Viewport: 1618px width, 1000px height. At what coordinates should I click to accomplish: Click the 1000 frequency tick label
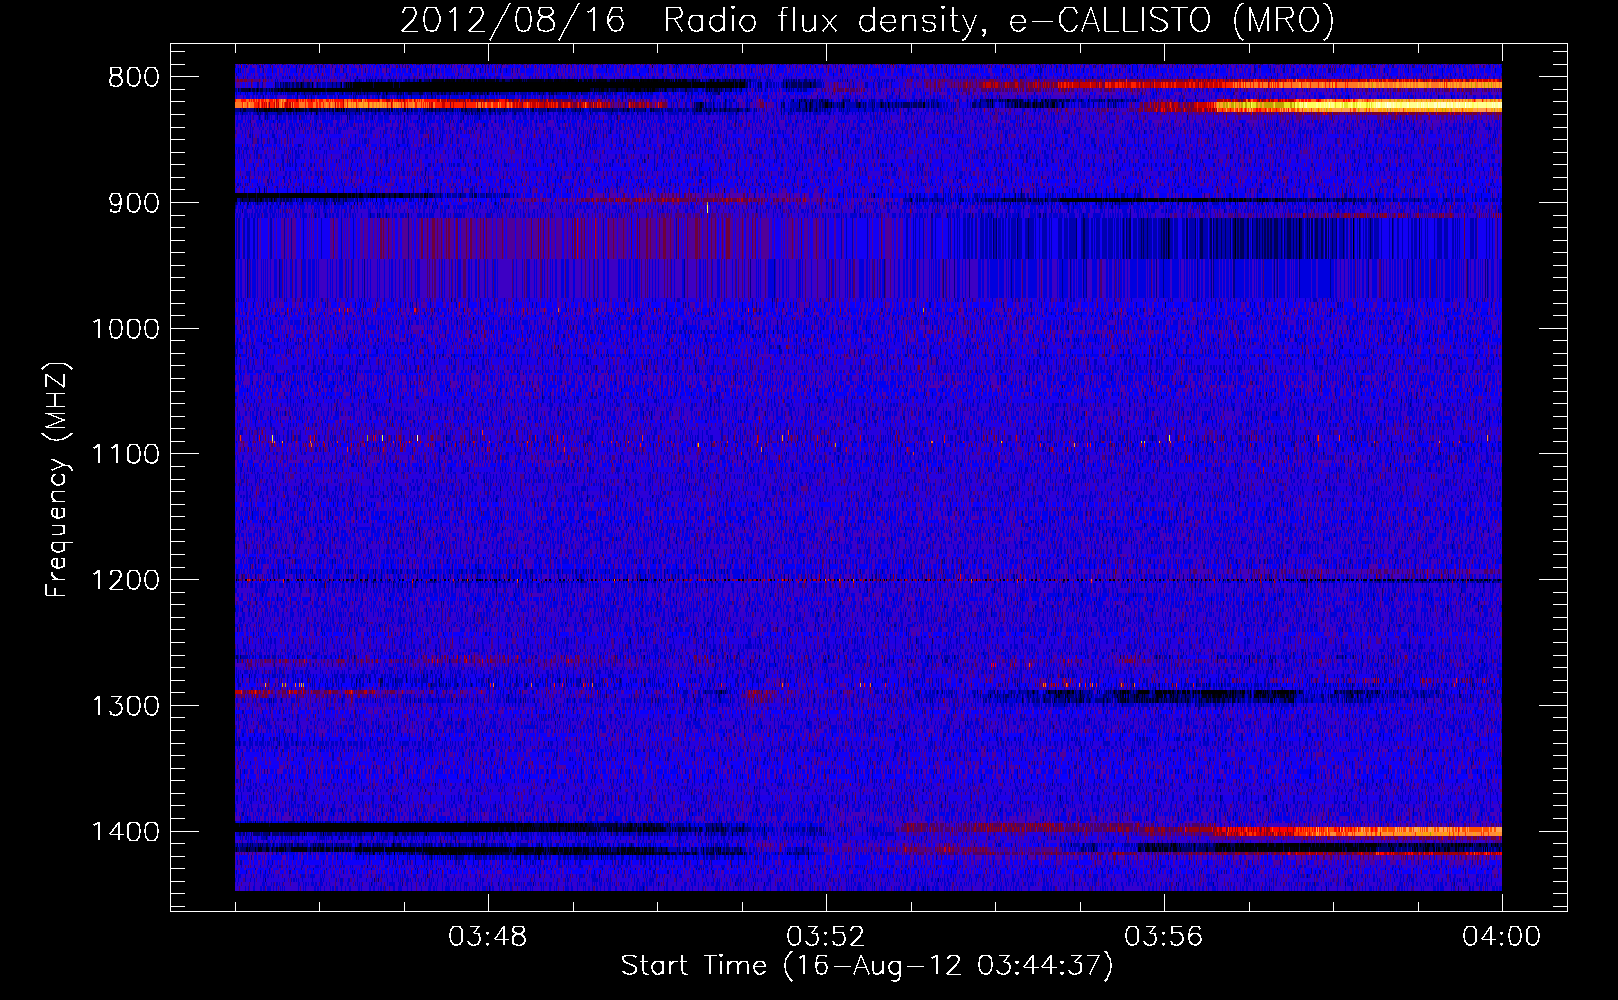(x=125, y=329)
